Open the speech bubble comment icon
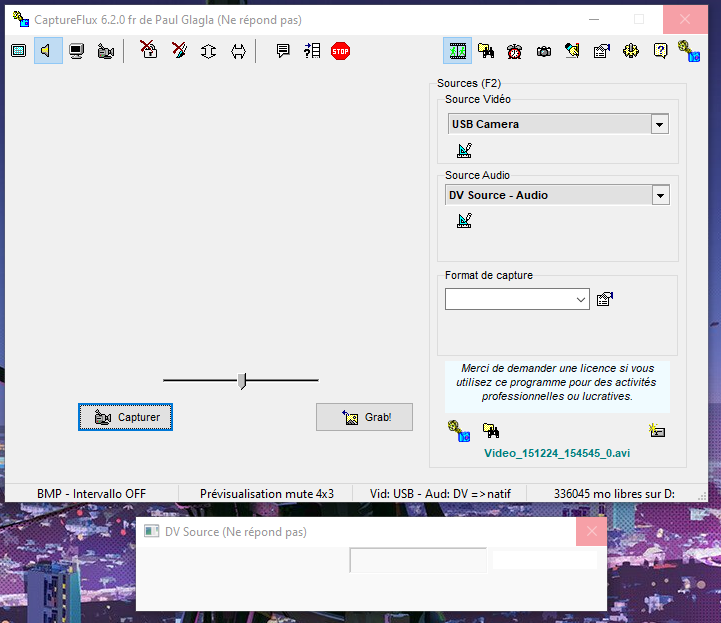The image size is (721, 623). pos(283,51)
